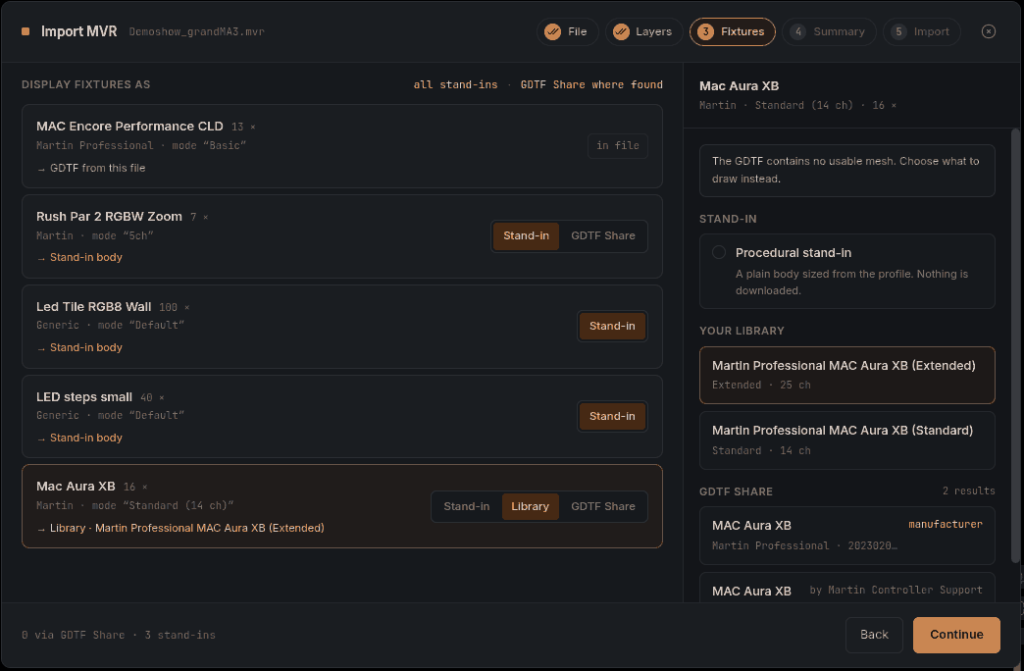Click Stand-in for LED steps small
The height and width of the screenshot is (671, 1024).
pyautogui.click(x=612, y=416)
